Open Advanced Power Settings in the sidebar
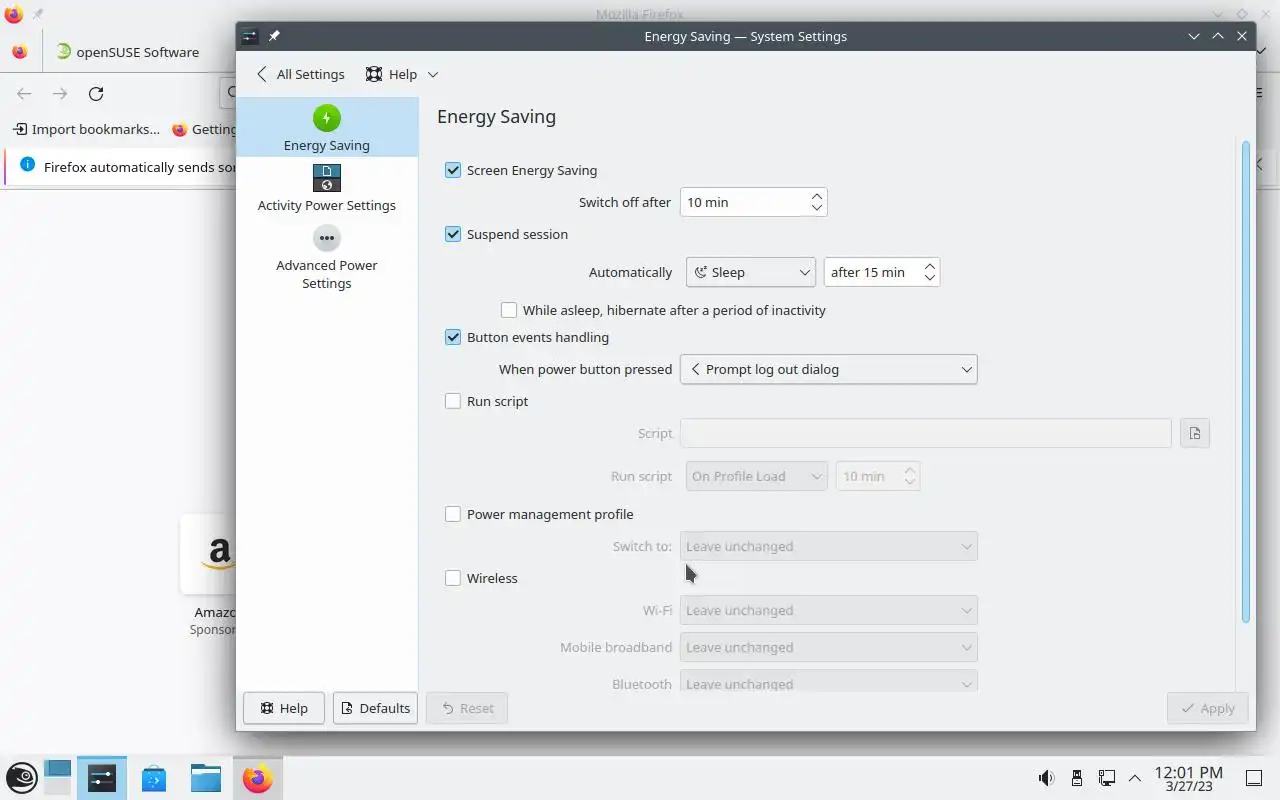Viewport: 1280px width, 800px height. 326,257
